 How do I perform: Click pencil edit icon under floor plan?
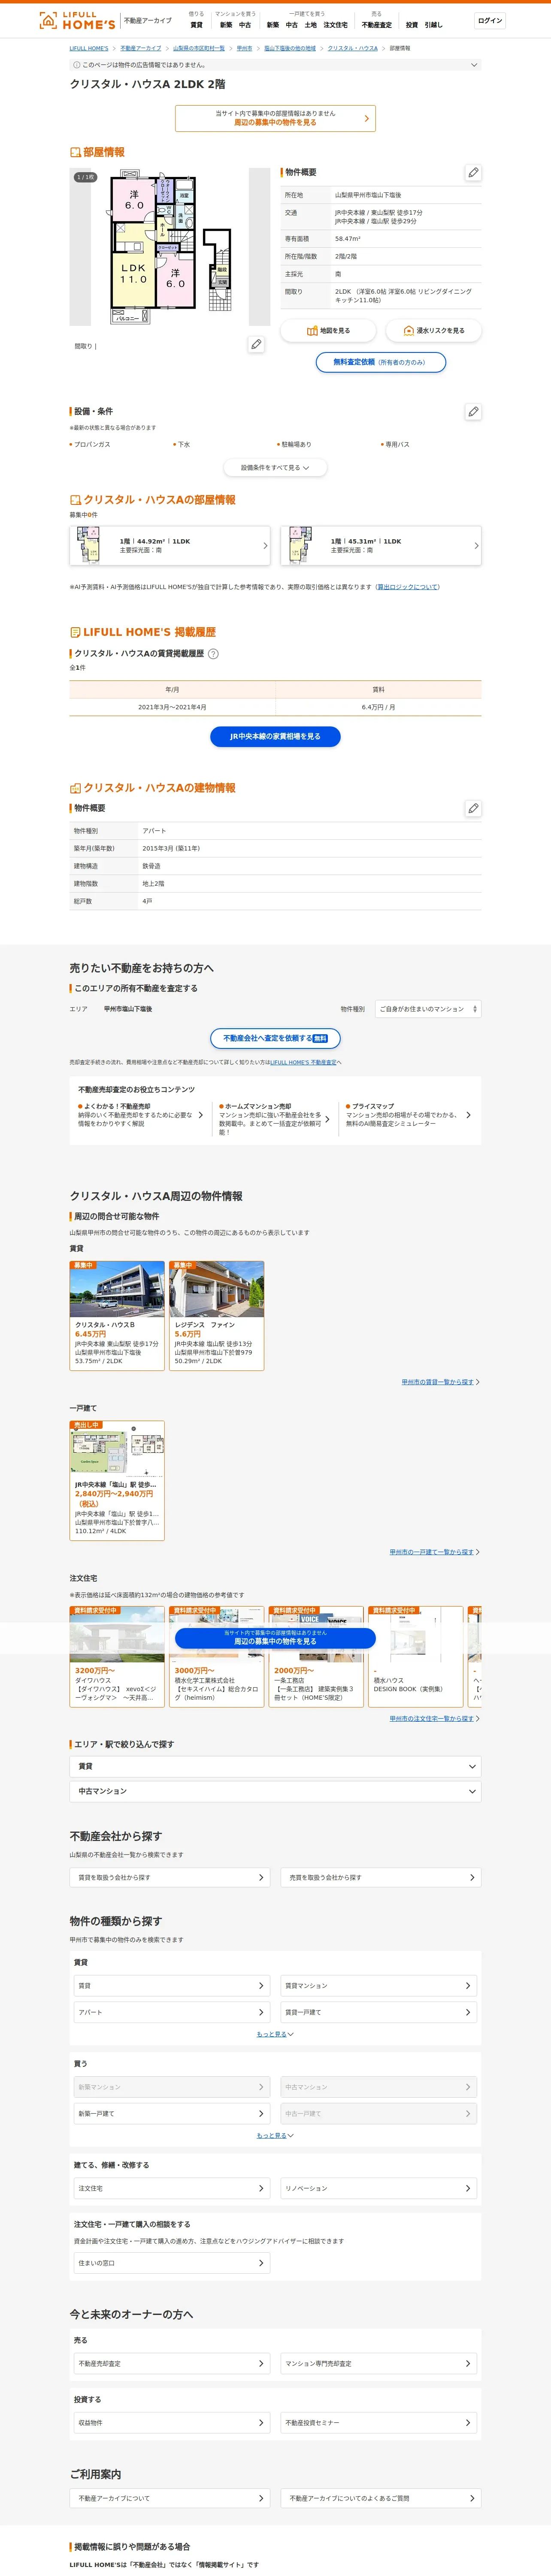click(256, 344)
